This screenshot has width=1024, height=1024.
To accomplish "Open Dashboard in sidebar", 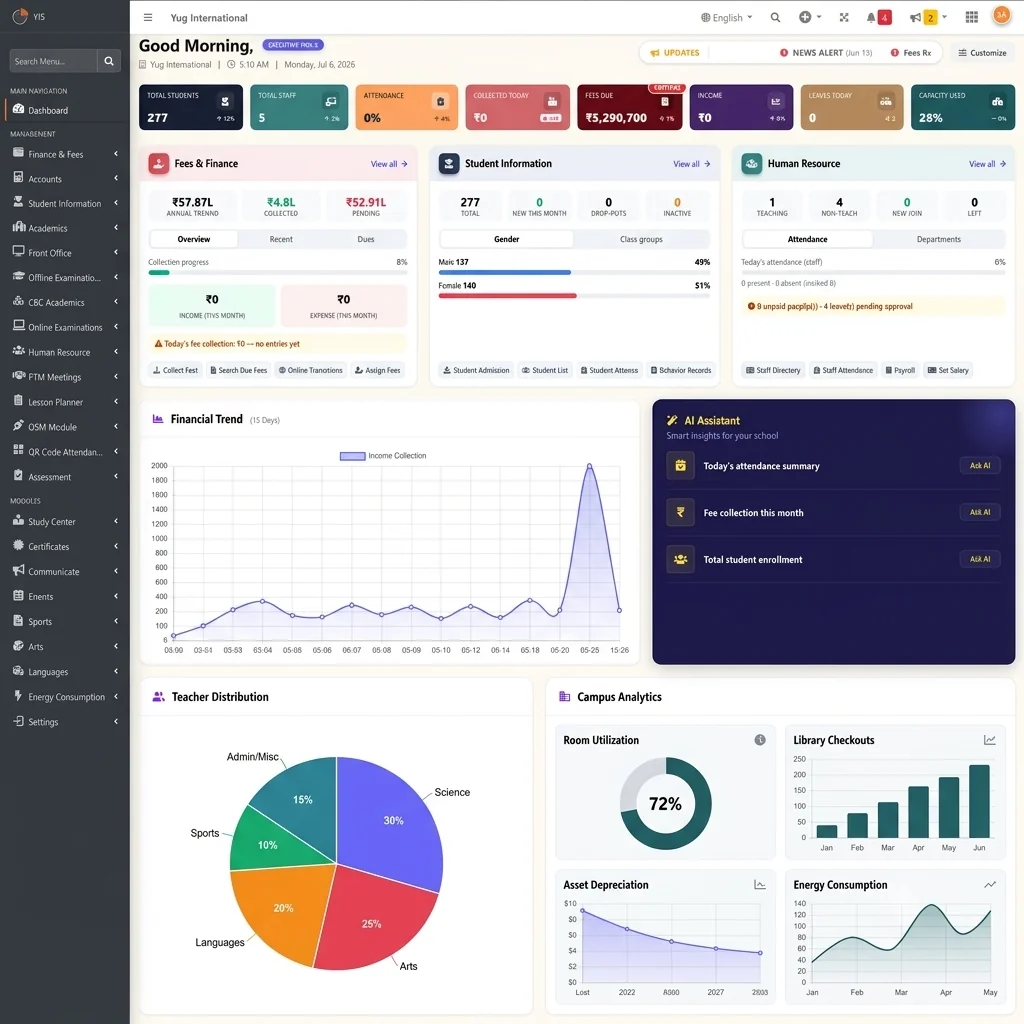I will (65, 110).
